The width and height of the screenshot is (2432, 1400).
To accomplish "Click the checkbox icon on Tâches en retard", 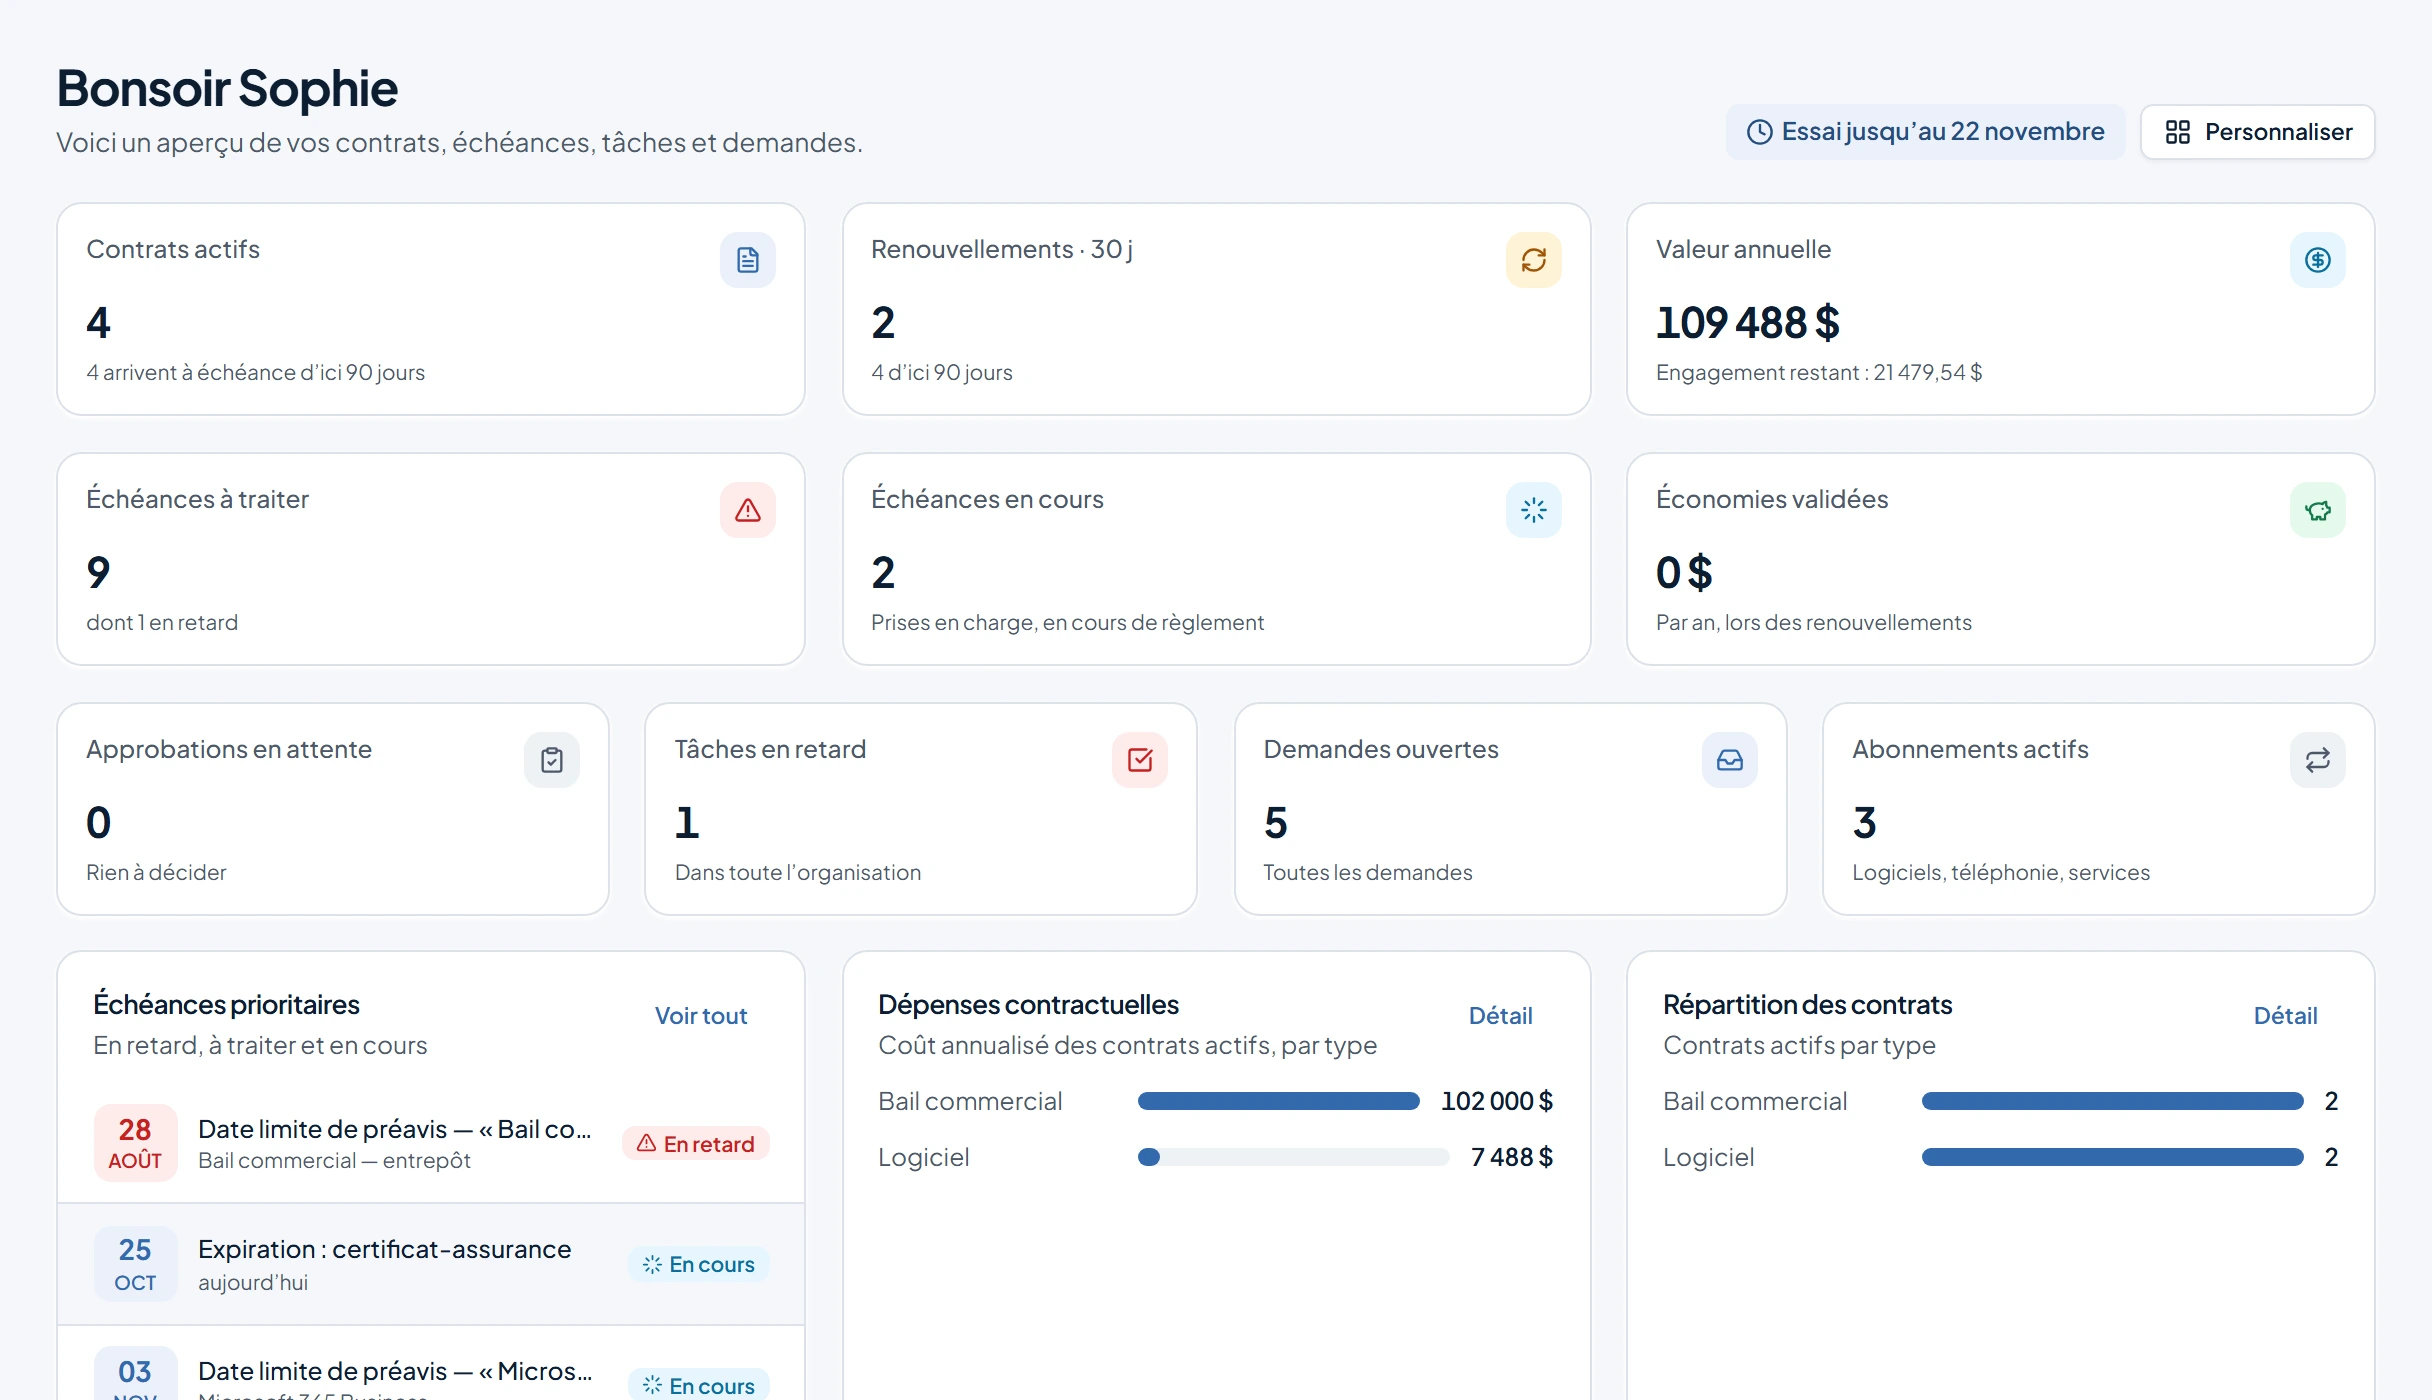I will tap(1139, 760).
